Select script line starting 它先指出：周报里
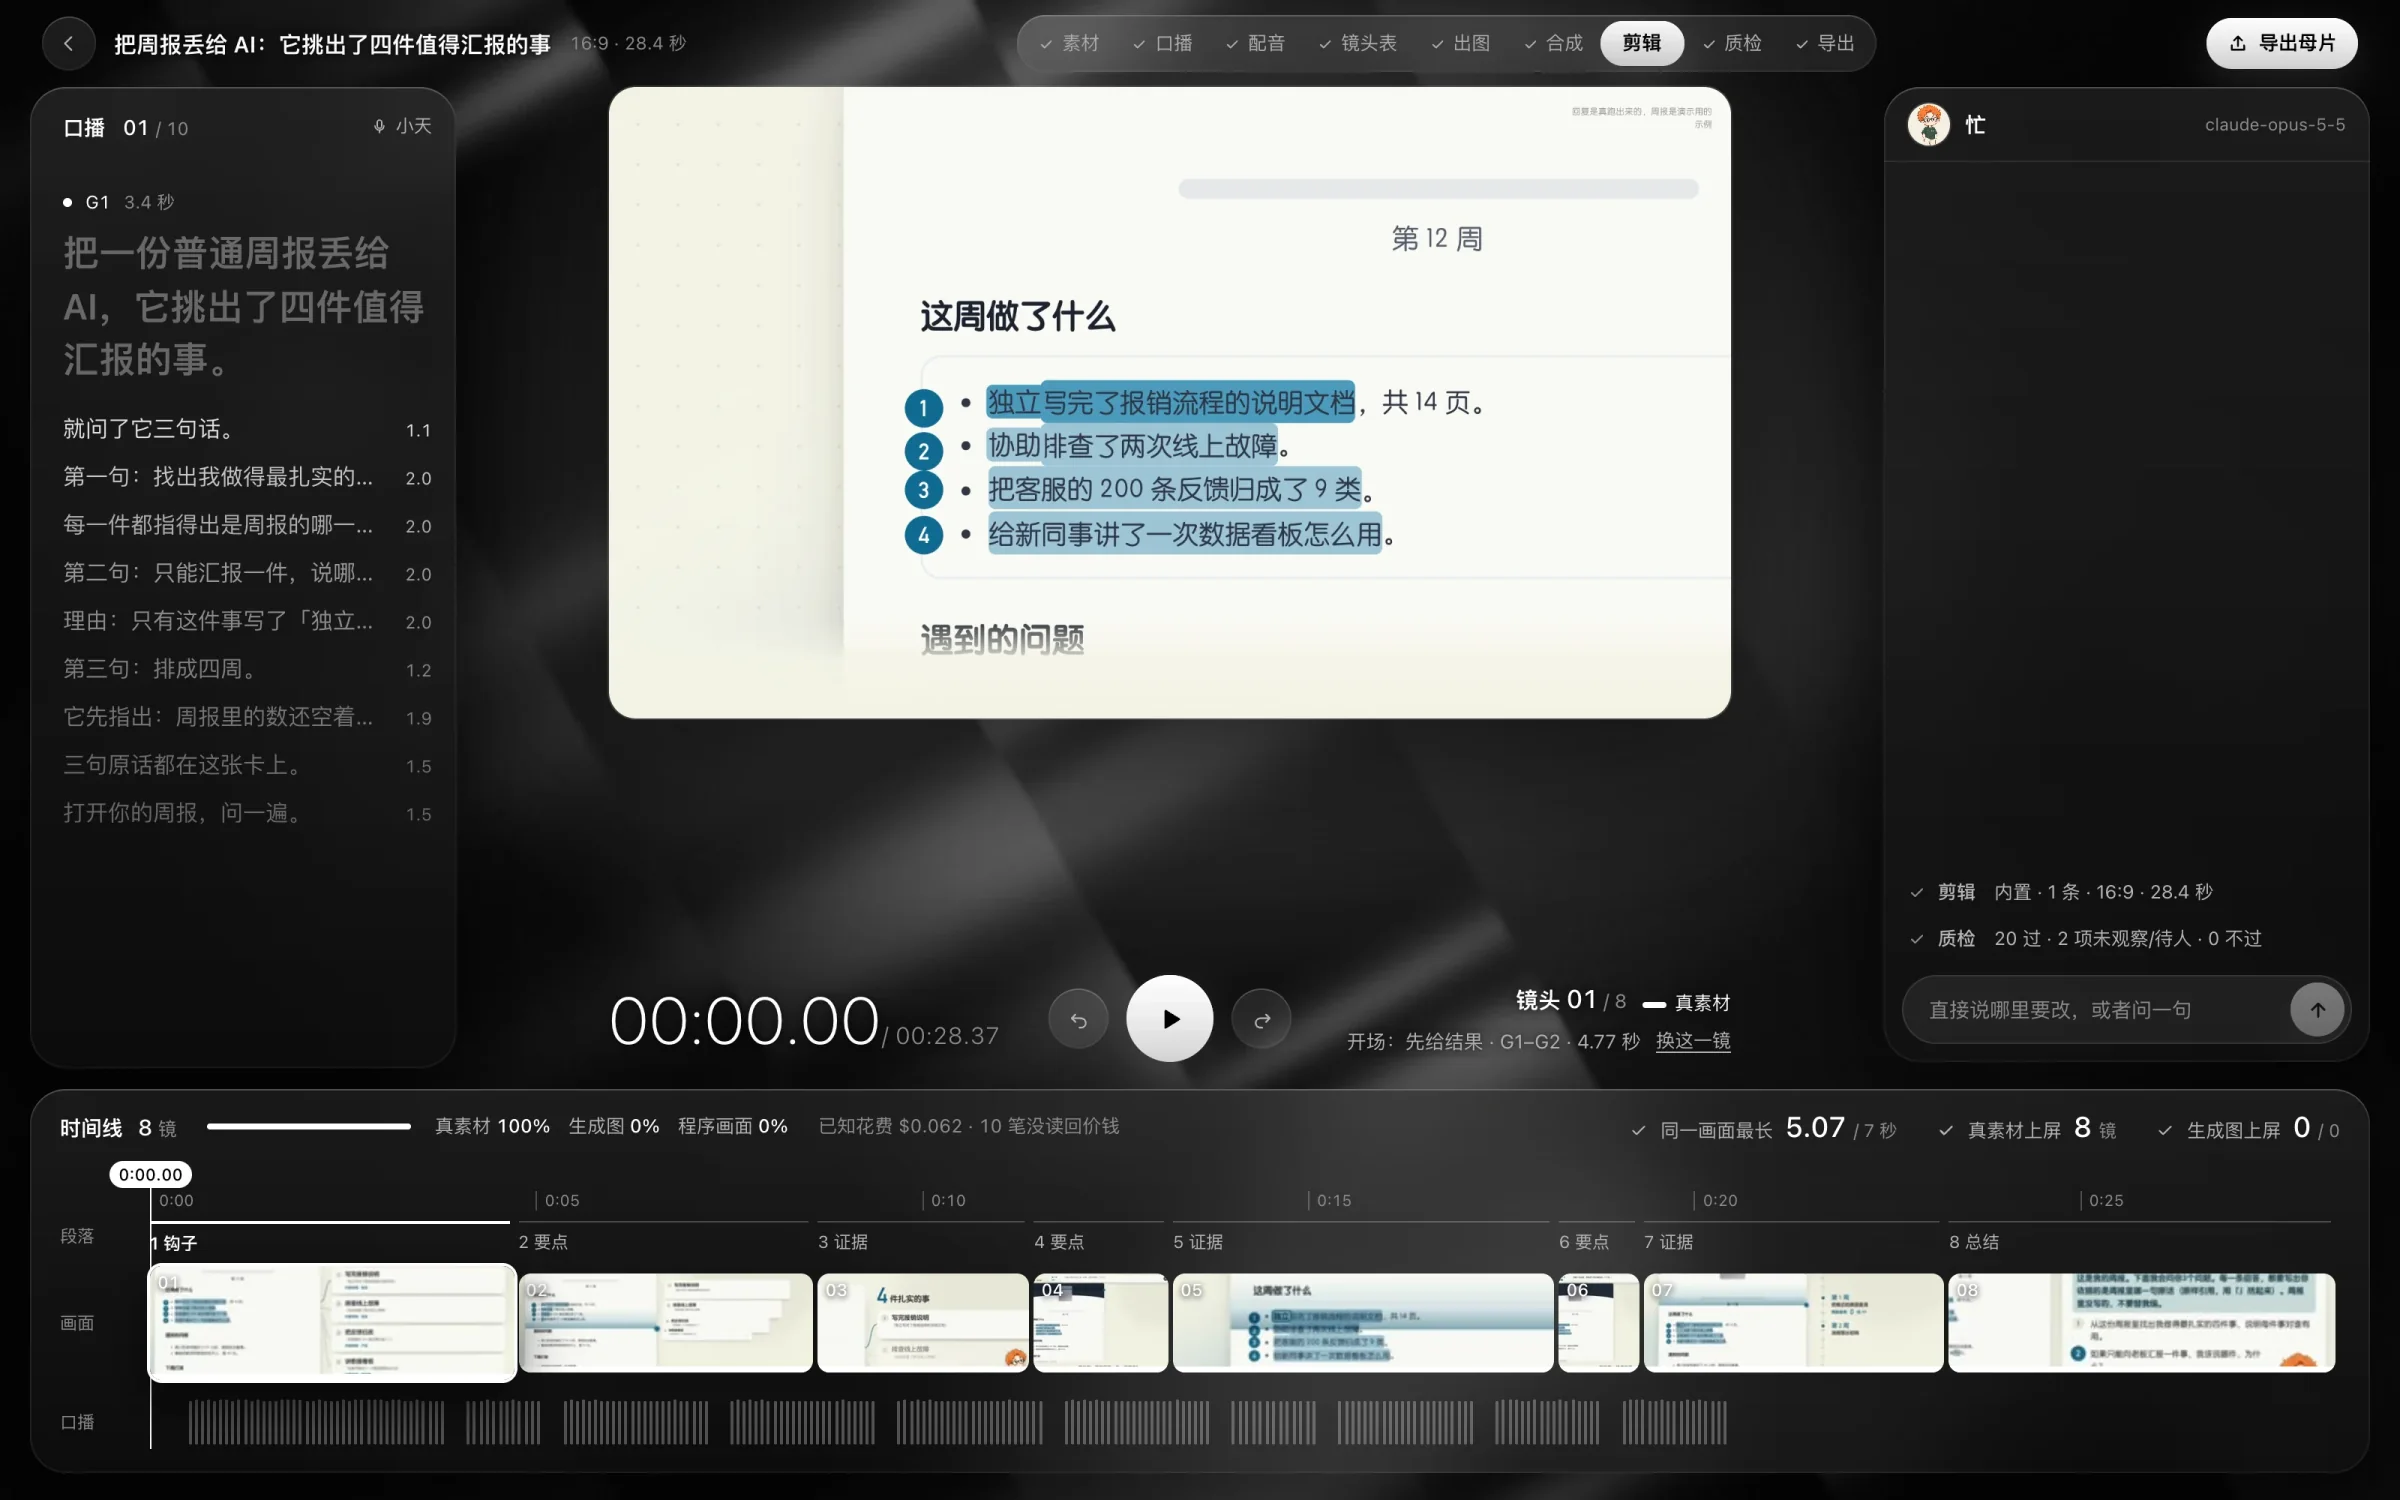The image size is (2400, 1500). [x=247, y=717]
